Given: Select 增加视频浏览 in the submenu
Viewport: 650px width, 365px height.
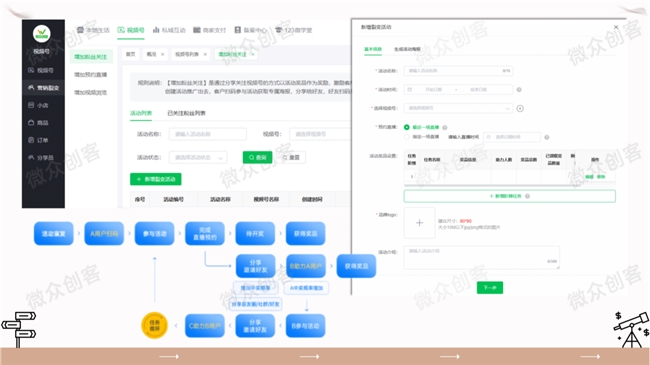Looking at the screenshot, I should click(91, 92).
